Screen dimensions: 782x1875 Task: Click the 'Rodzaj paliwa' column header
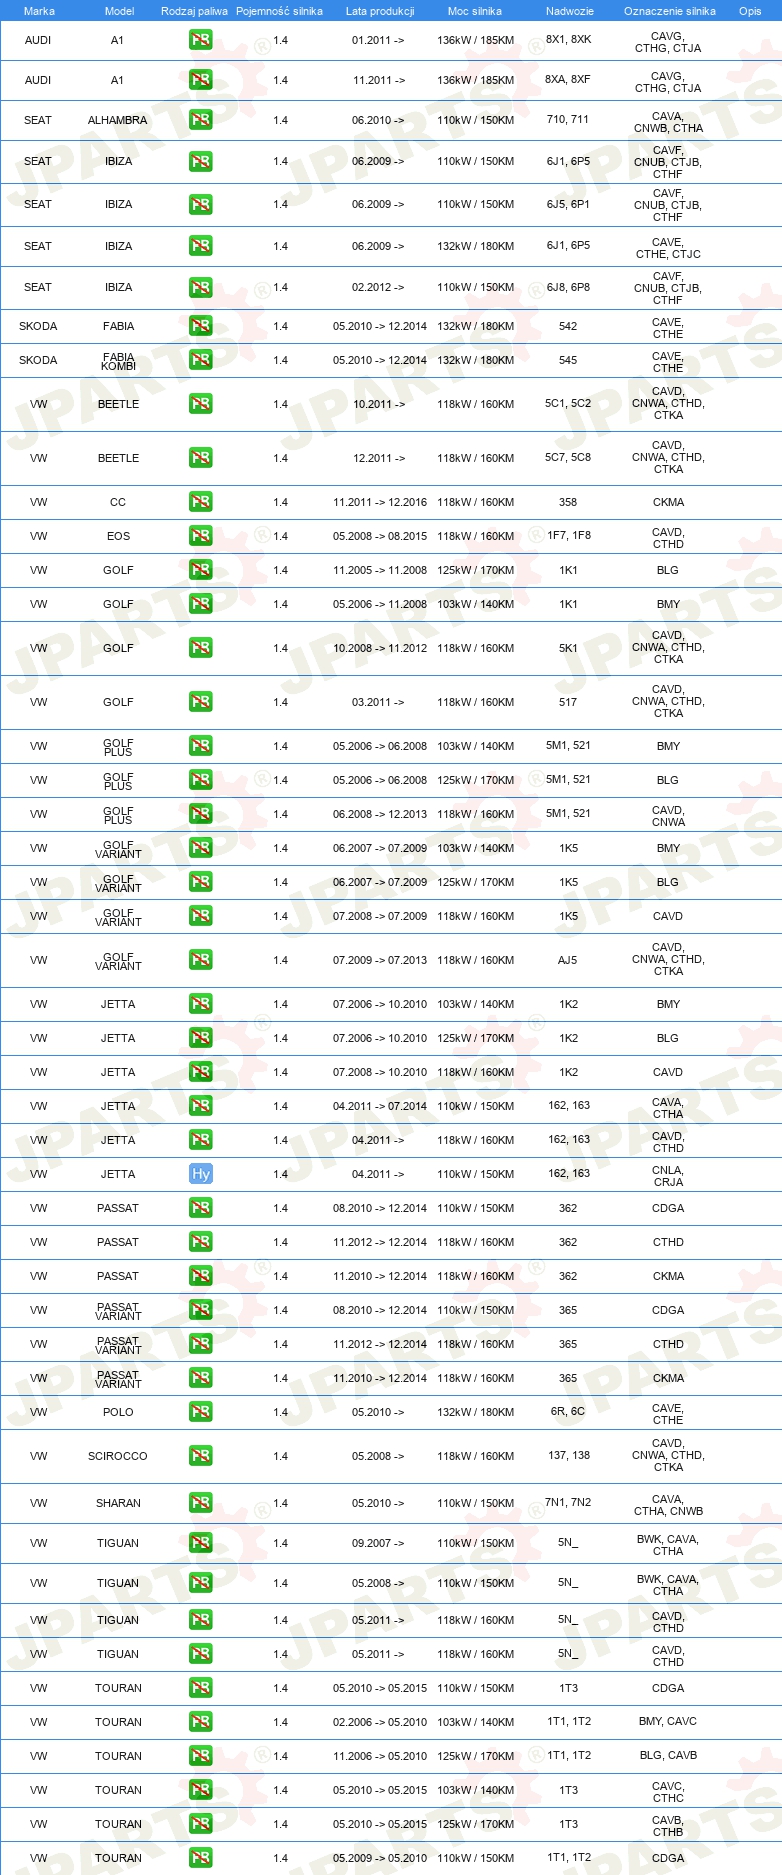pyautogui.click(x=194, y=11)
